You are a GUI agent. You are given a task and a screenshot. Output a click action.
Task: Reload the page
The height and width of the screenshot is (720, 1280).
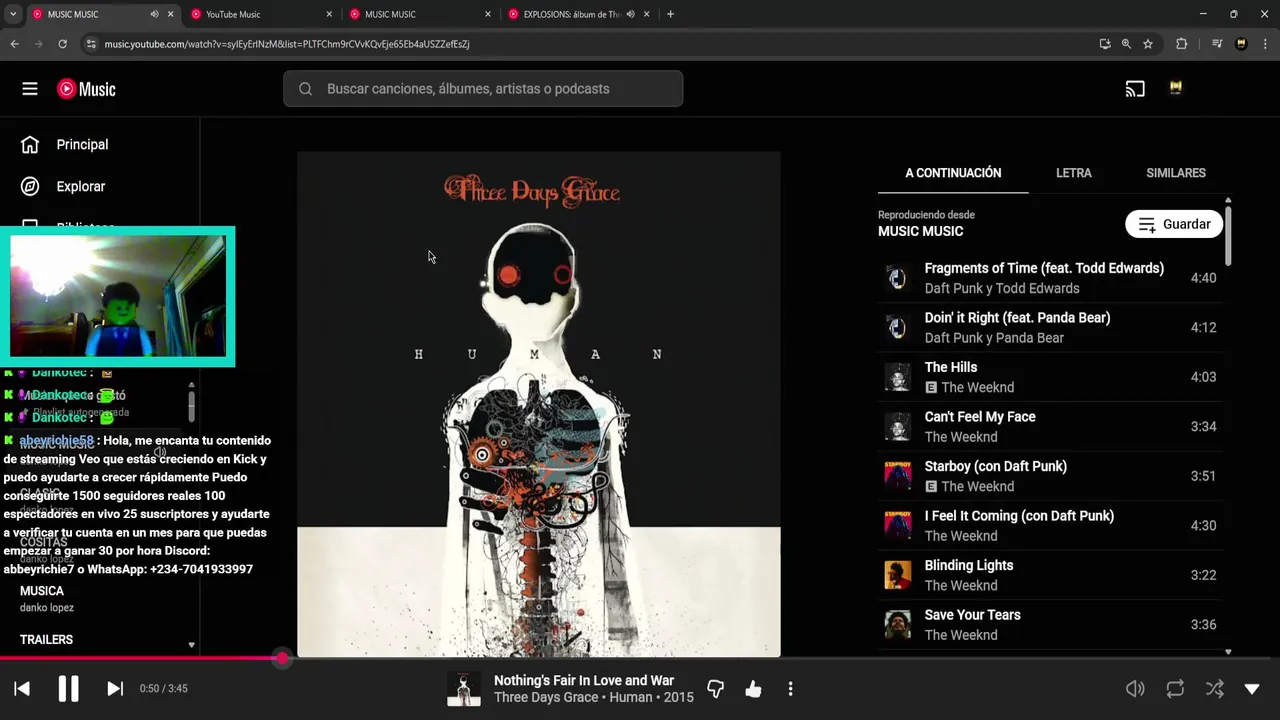point(62,44)
